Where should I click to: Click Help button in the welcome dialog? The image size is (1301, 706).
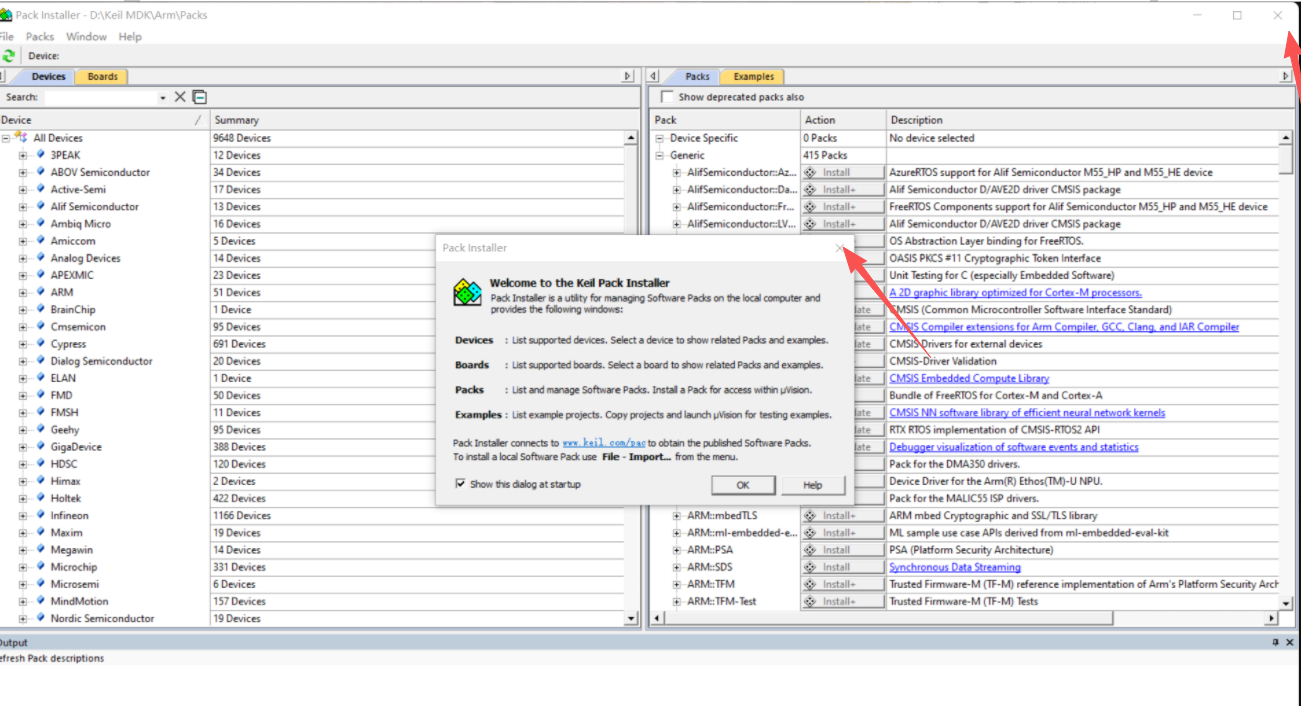[x=812, y=485]
